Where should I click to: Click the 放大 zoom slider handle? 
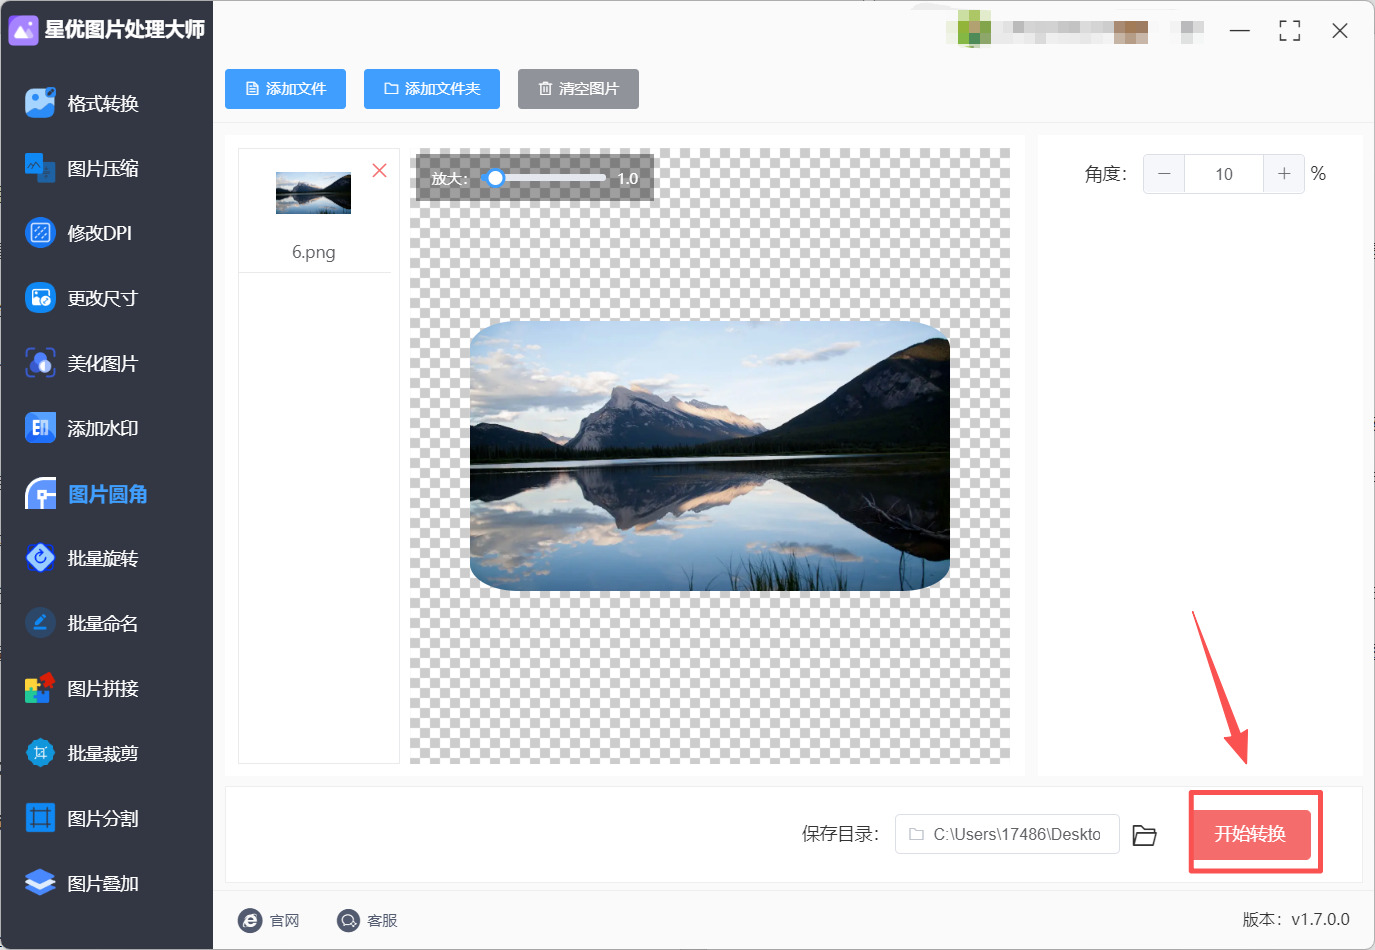click(495, 178)
